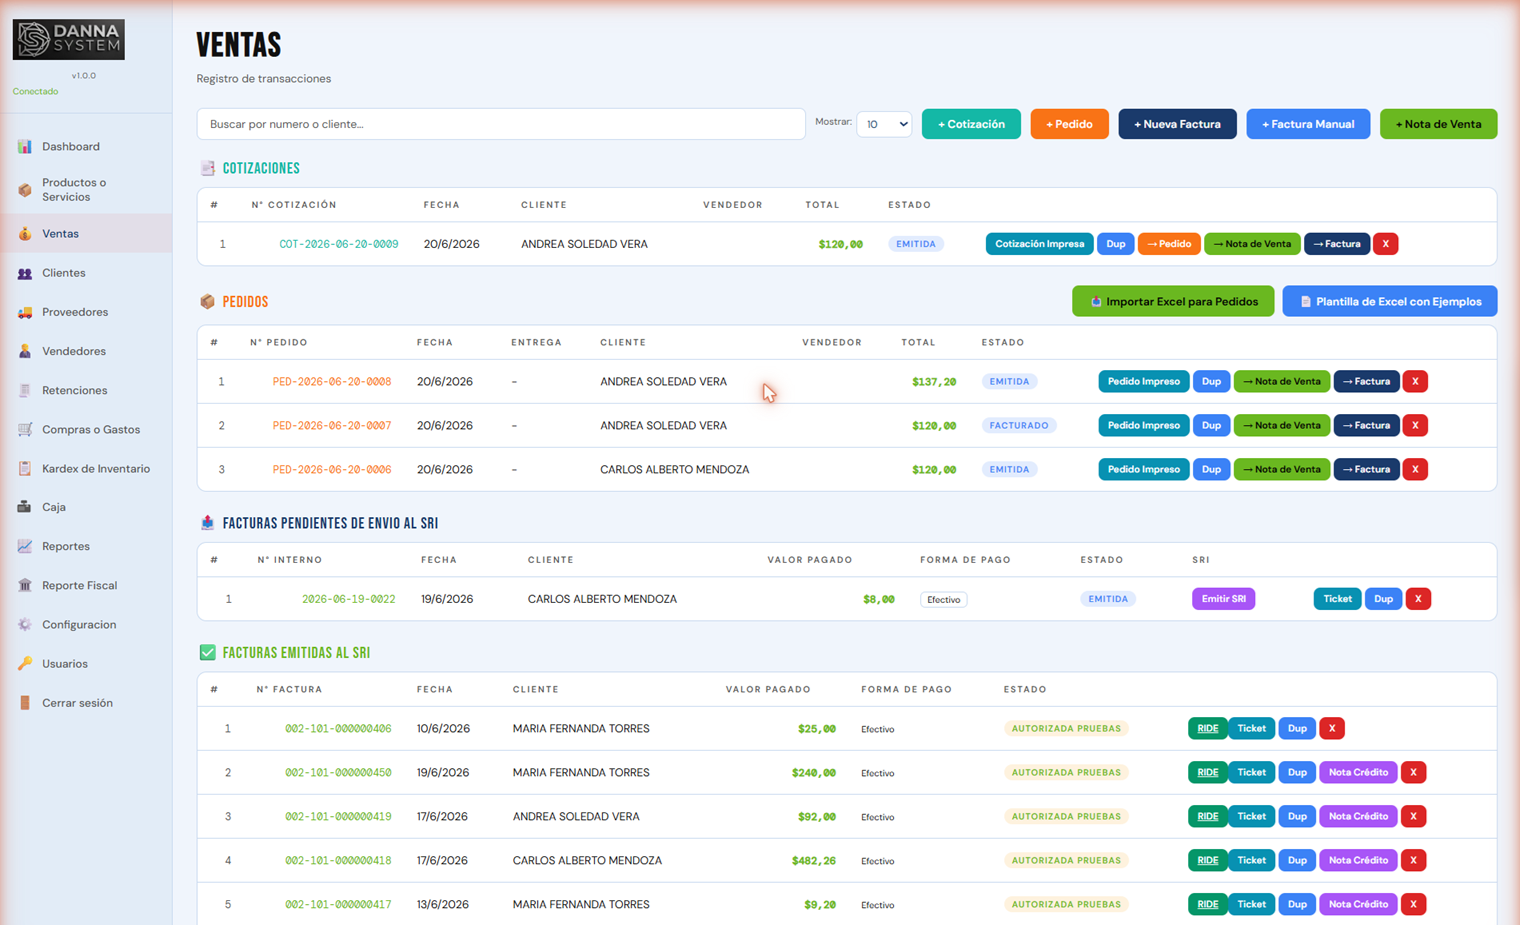This screenshot has height=925, width=1520.
Task: Click the Productos o Servicios box icon
Action: [25, 190]
